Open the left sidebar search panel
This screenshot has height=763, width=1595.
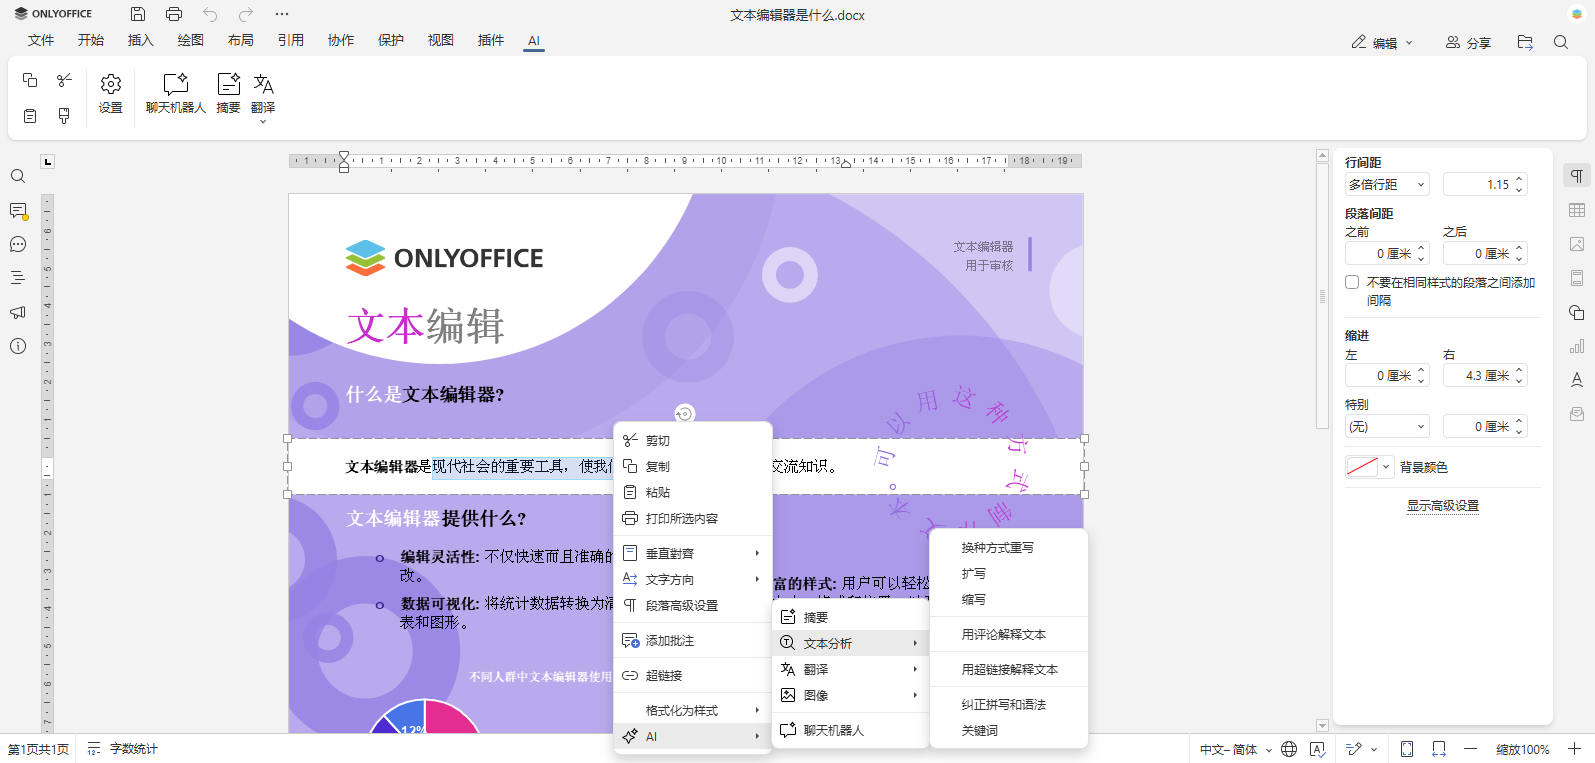tap(18, 176)
